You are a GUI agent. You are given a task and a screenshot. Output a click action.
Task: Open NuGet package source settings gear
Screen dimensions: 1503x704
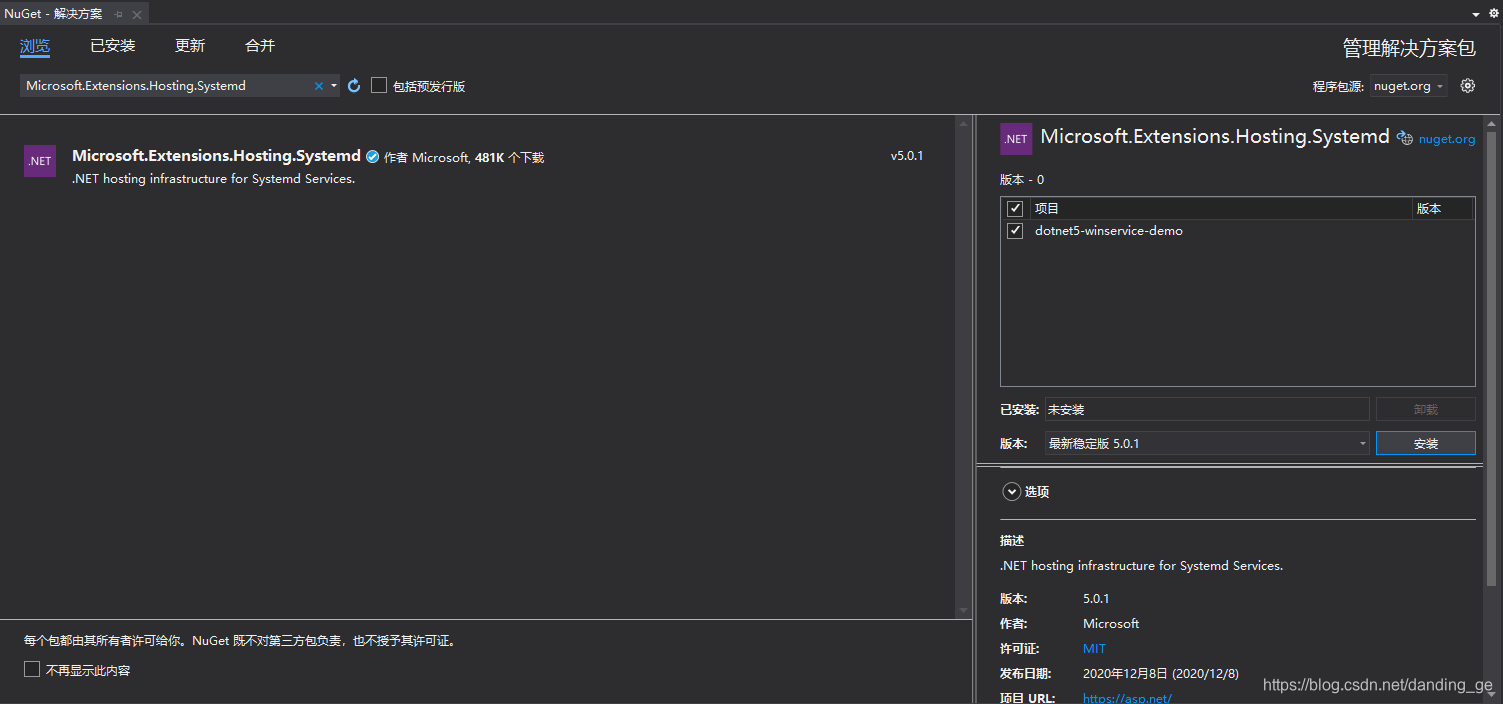click(1468, 85)
